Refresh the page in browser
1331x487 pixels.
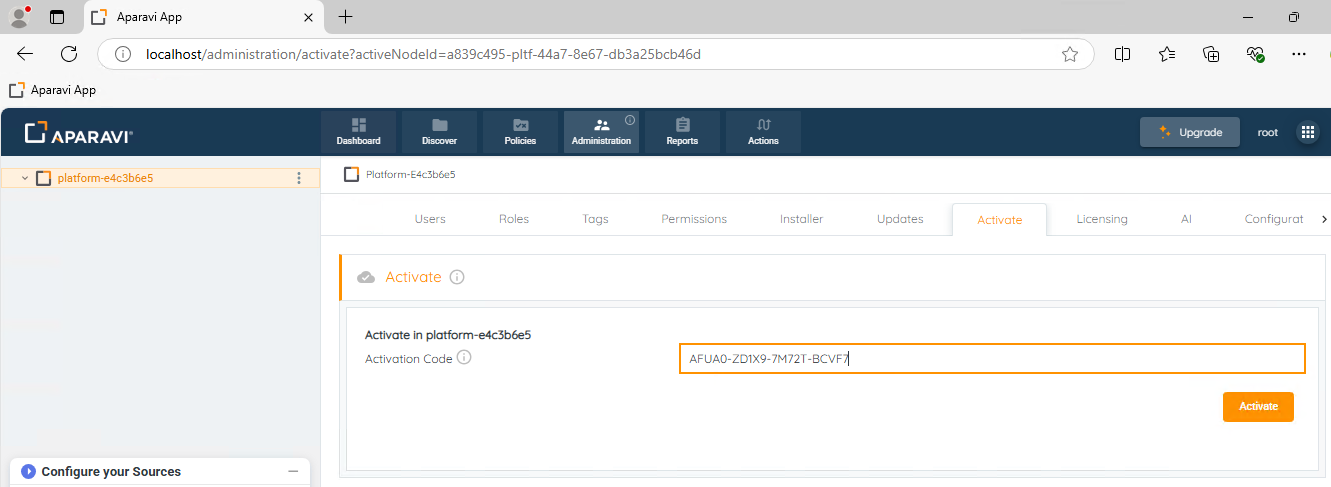click(69, 54)
